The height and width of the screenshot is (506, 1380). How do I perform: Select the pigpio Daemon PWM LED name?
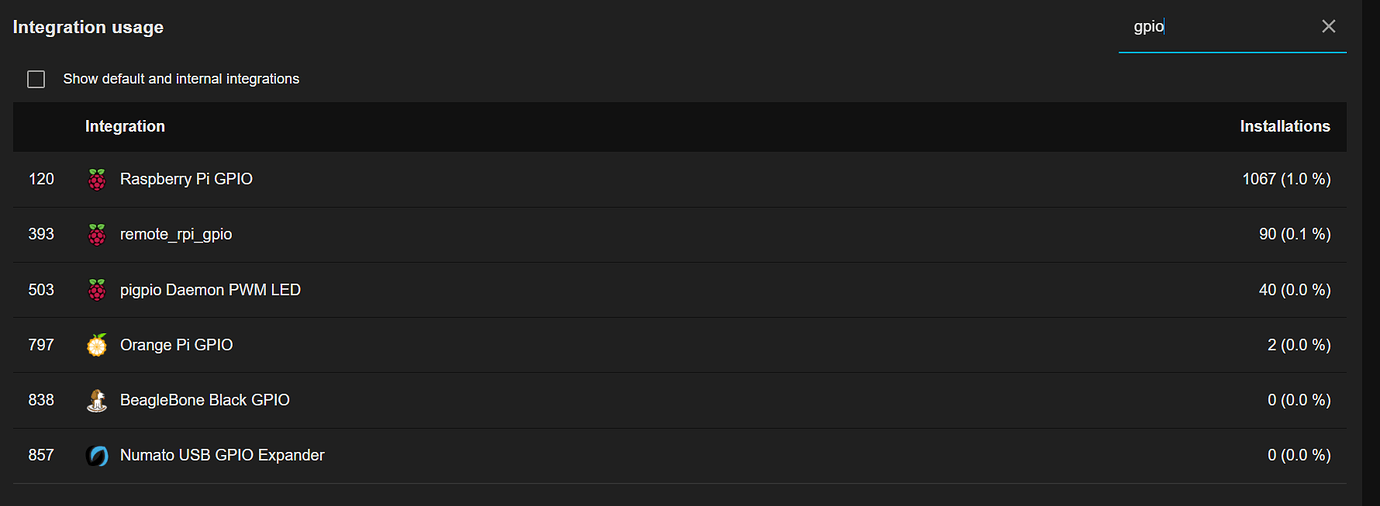click(210, 290)
